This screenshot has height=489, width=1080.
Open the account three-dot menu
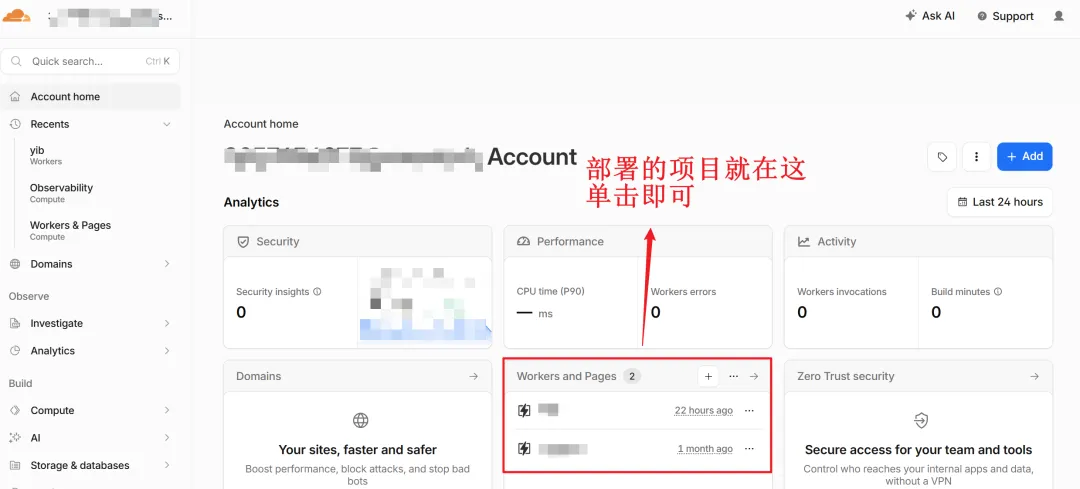976,157
